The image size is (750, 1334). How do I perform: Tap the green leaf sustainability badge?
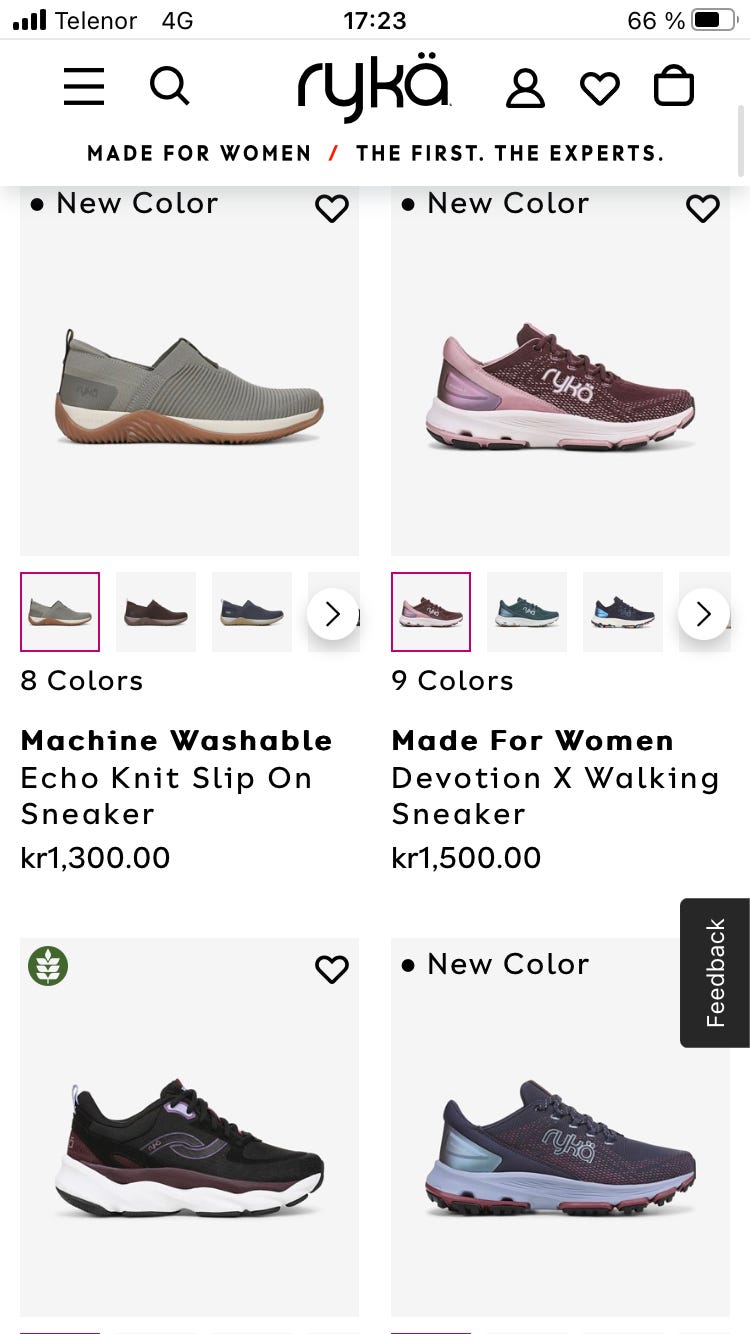[48, 966]
